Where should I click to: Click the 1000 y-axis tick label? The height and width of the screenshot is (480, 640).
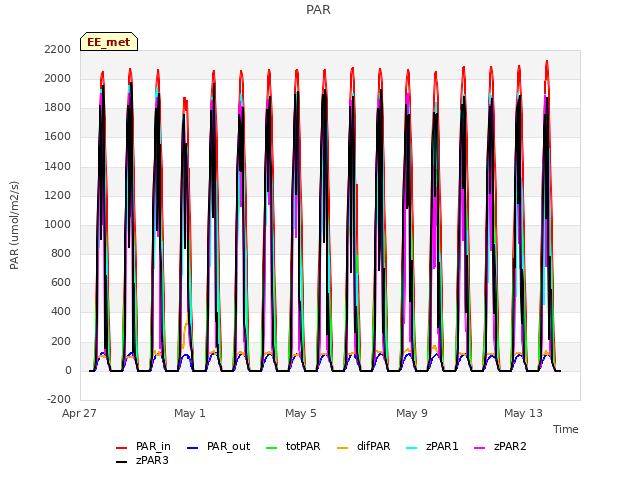tap(58, 224)
